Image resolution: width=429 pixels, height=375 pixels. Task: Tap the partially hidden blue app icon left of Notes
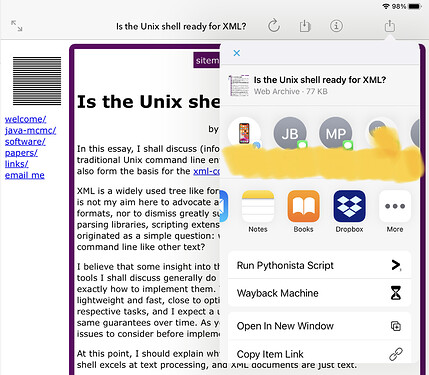pyautogui.click(x=224, y=206)
